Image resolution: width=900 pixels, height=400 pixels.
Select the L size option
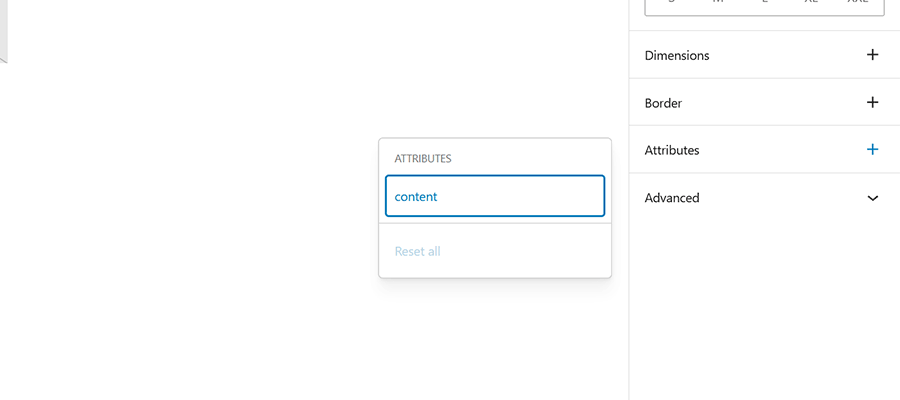tap(765, 3)
